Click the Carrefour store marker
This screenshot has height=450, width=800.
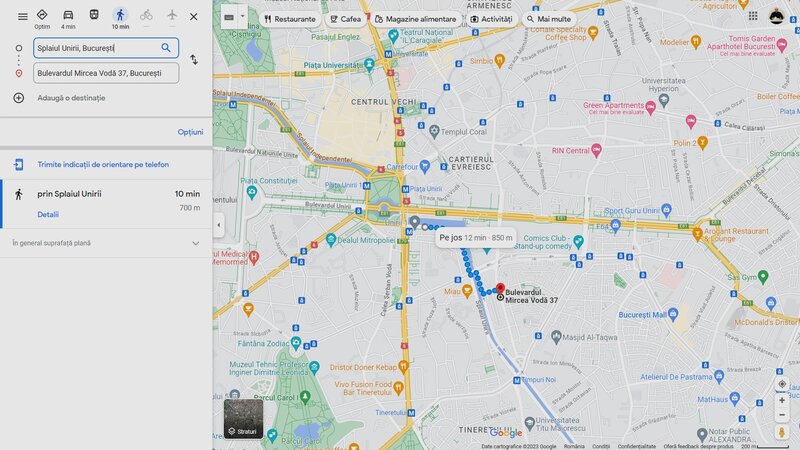(424, 166)
